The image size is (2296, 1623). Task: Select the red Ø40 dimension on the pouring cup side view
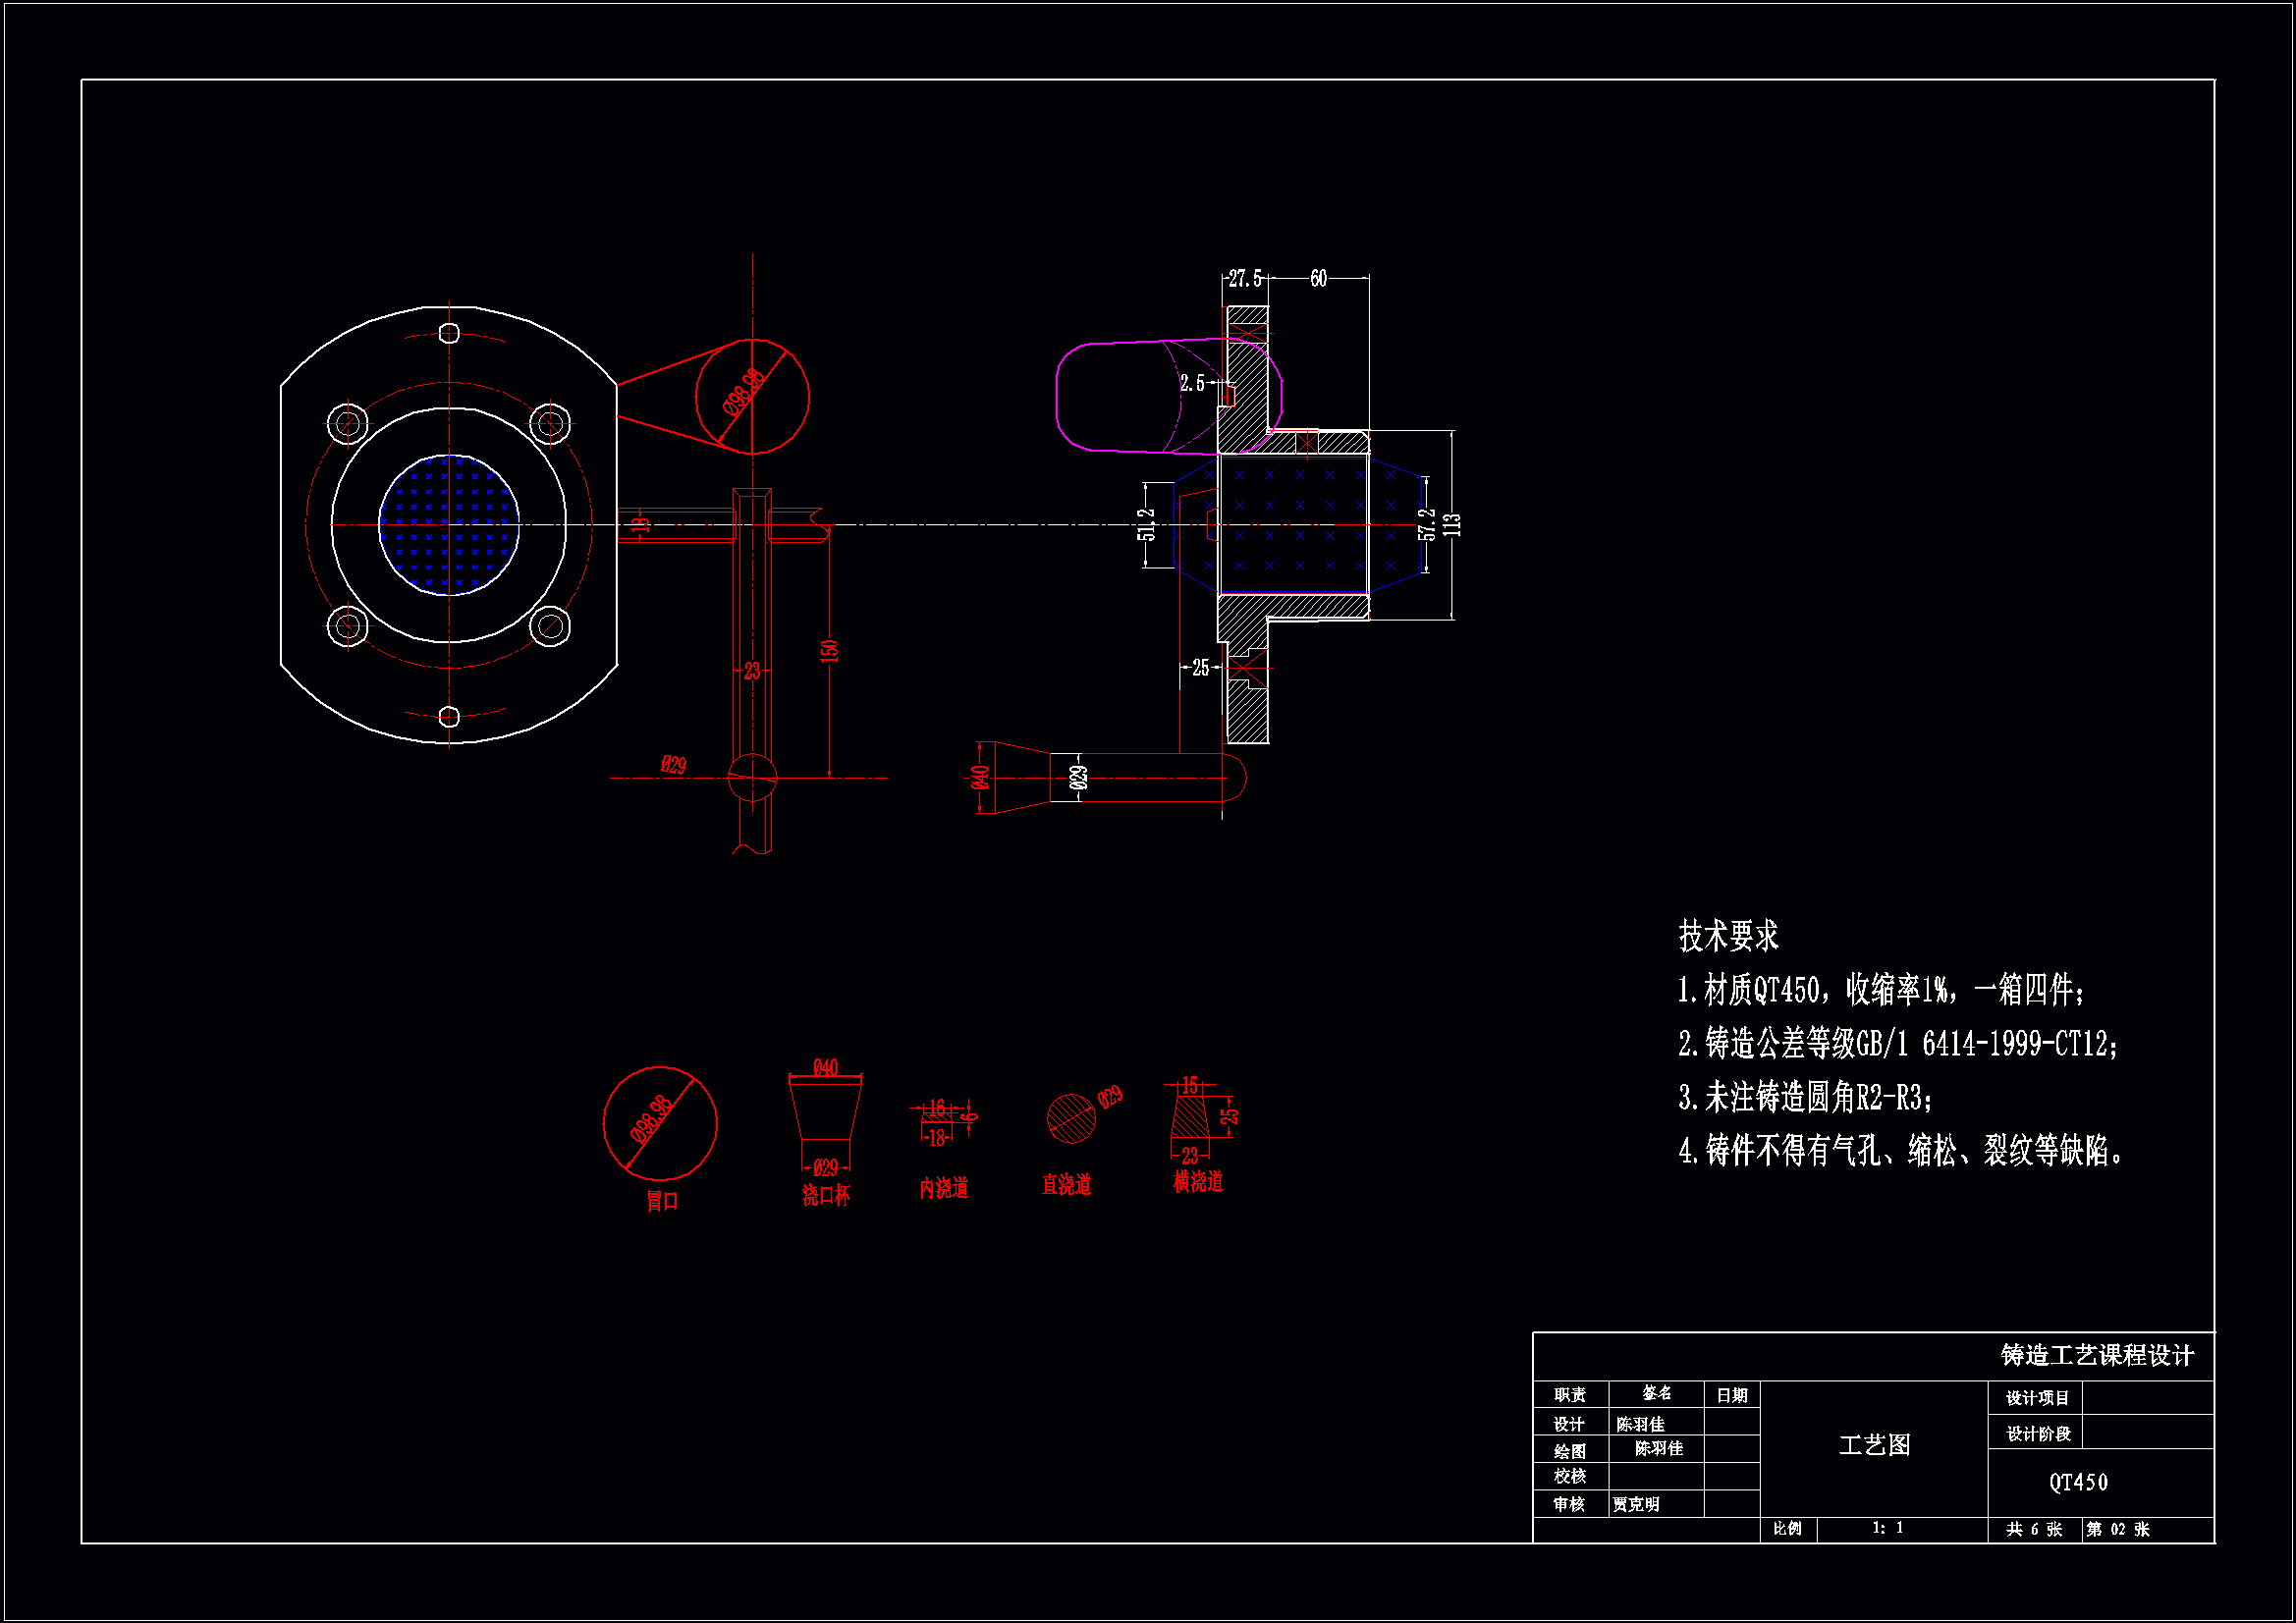980,777
